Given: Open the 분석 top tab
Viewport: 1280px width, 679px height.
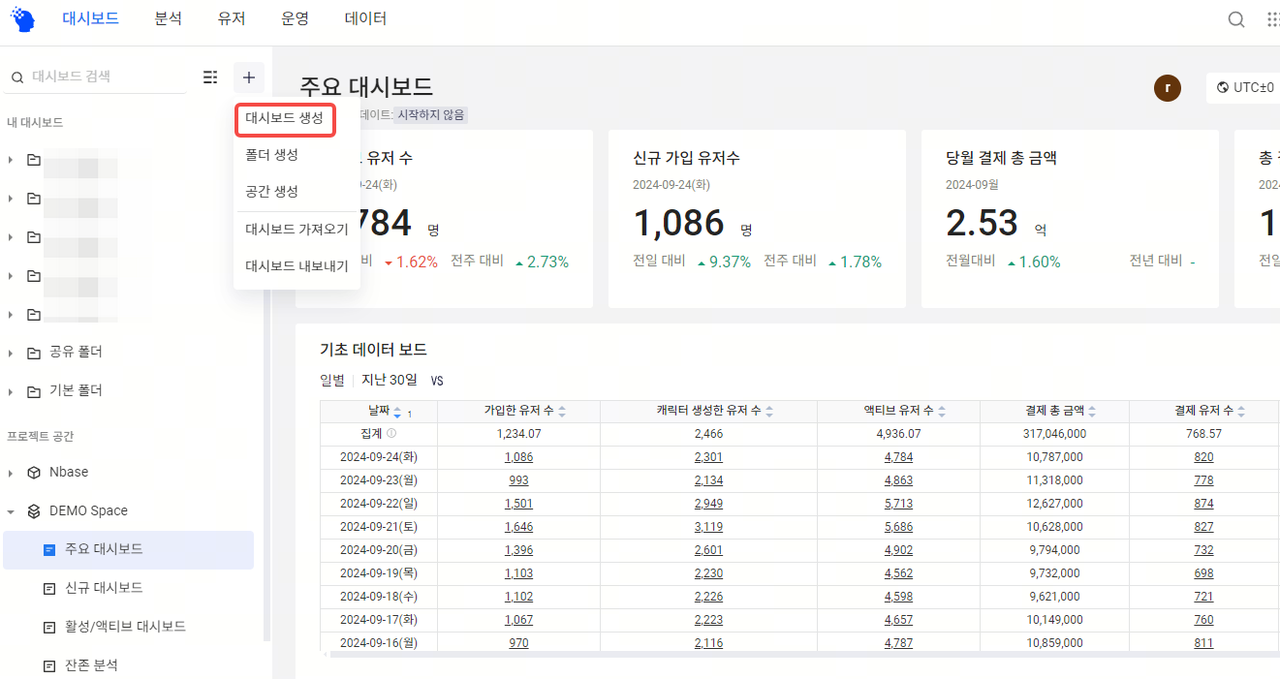Looking at the screenshot, I should pos(168,19).
